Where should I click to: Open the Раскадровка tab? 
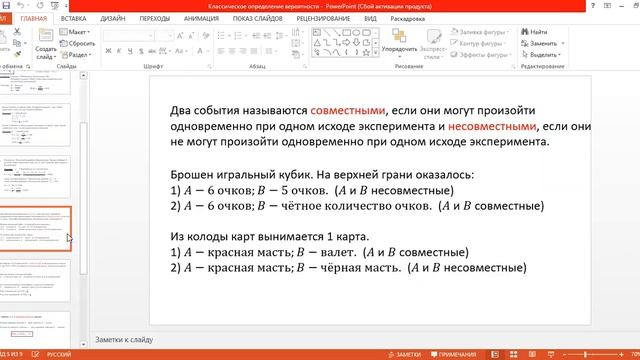(408, 19)
